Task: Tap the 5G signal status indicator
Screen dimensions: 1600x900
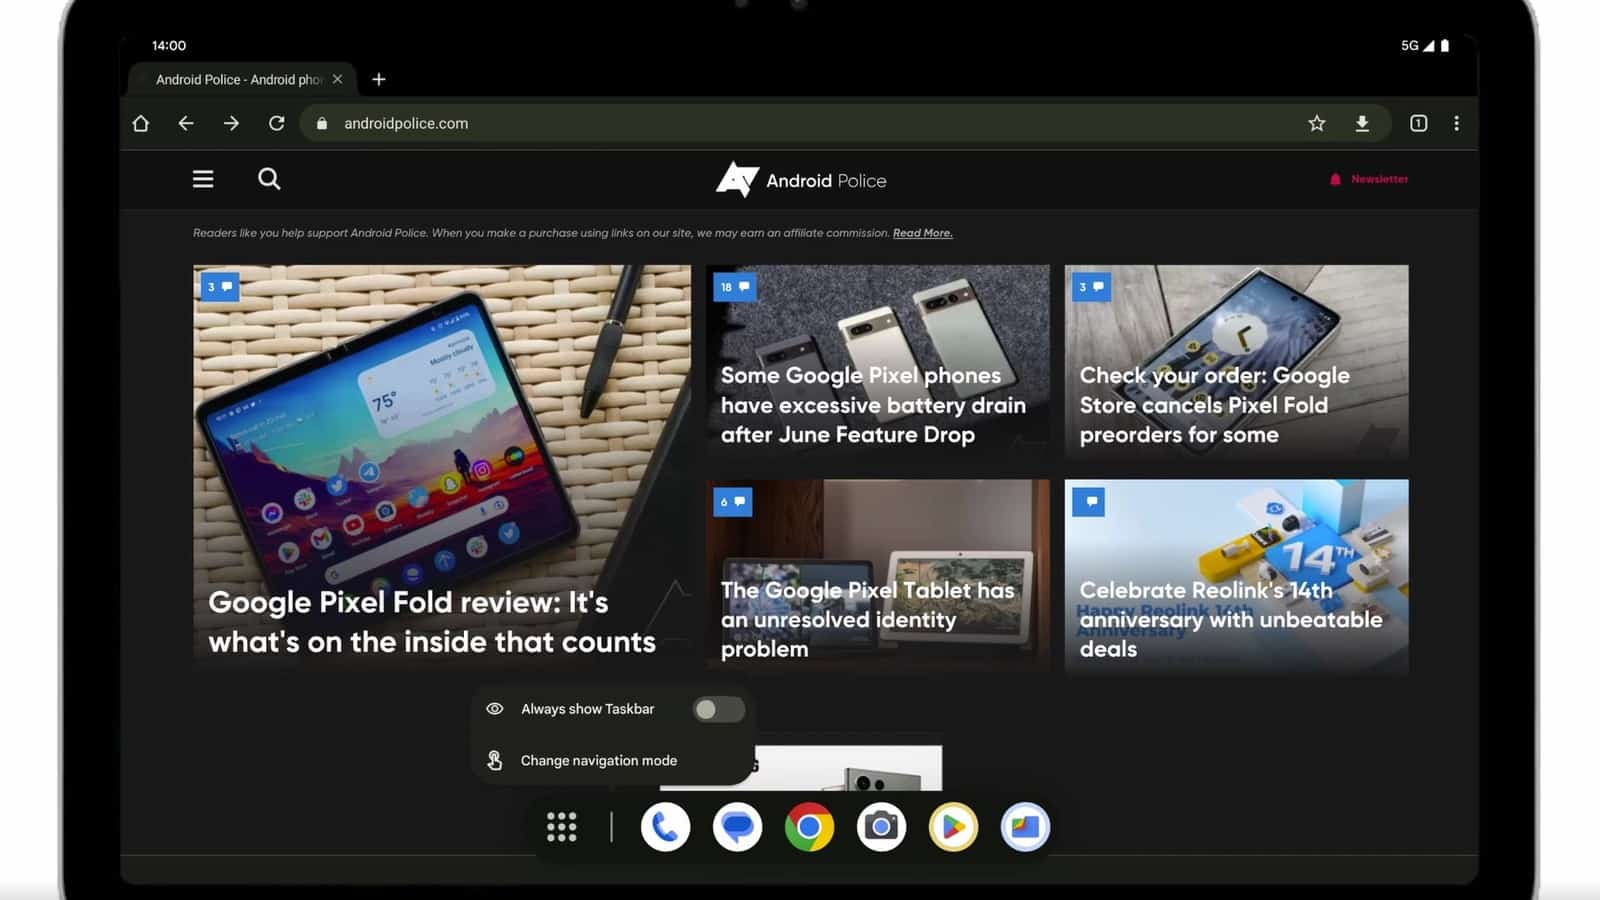Action: (x=1418, y=45)
